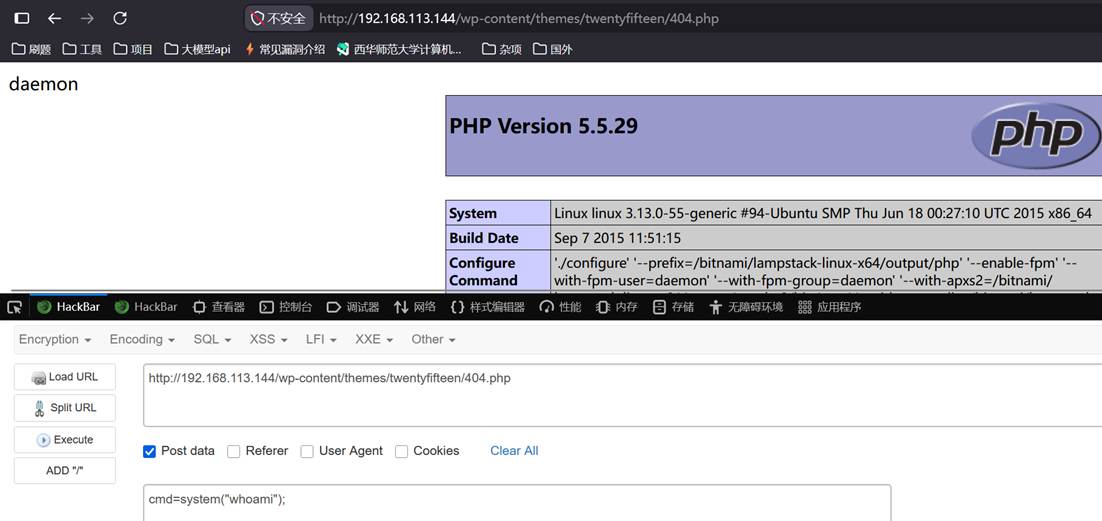Click the HackBar URL text area
The height and width of the screenshot is (521, 1102).
622,395
